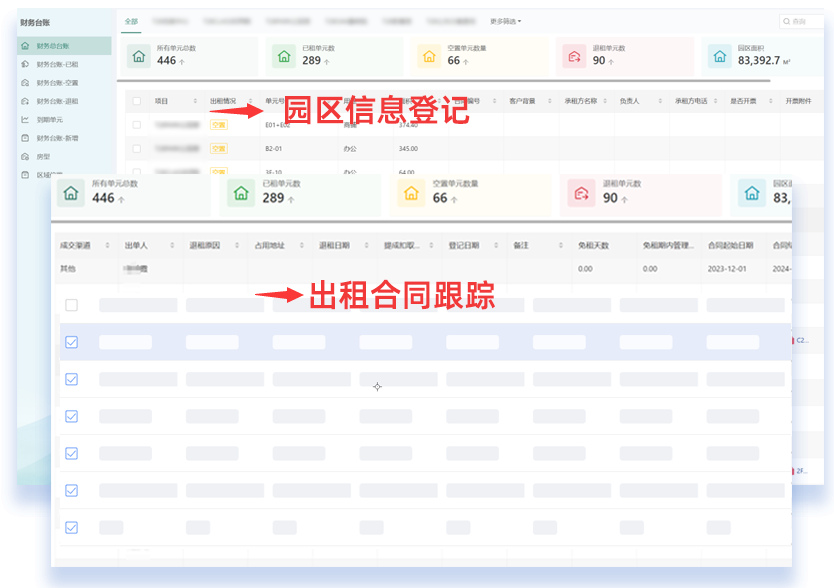Sort by the 客户背景 column arrows
This screenshot has height=588, width=834.
point(549,101)
